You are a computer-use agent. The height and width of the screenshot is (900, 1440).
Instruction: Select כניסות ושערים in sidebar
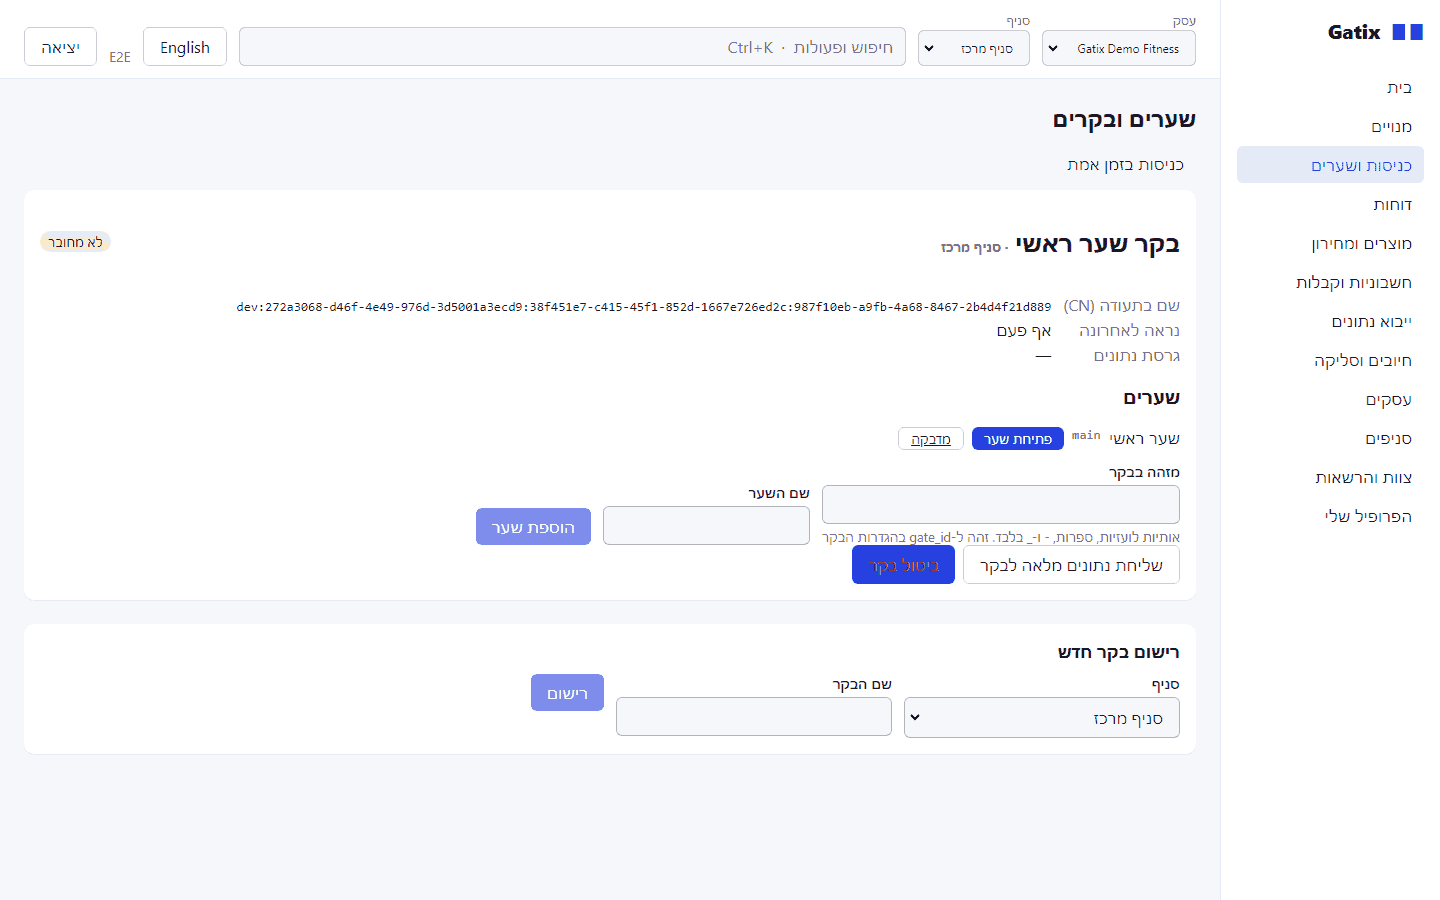coord(1330,166)
